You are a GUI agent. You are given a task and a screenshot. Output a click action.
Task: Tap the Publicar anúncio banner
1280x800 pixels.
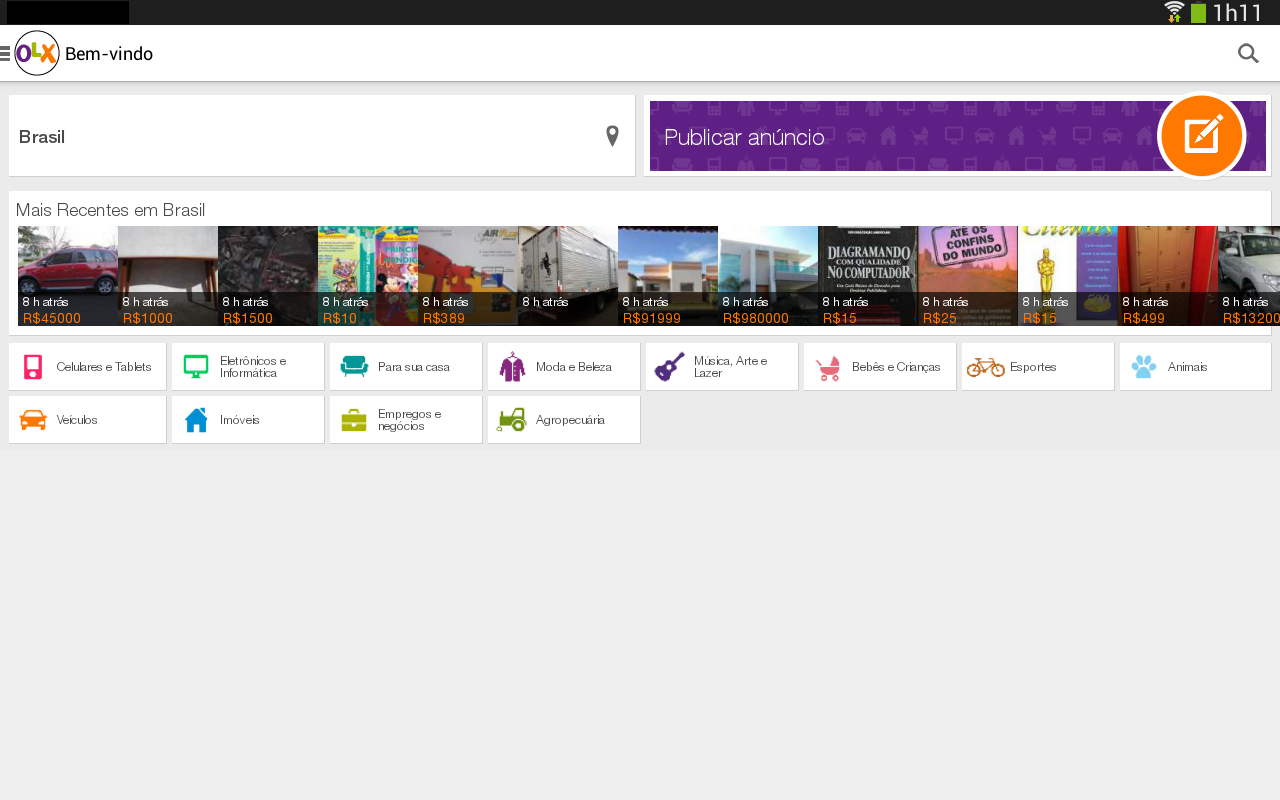click(x=958, y=136)
